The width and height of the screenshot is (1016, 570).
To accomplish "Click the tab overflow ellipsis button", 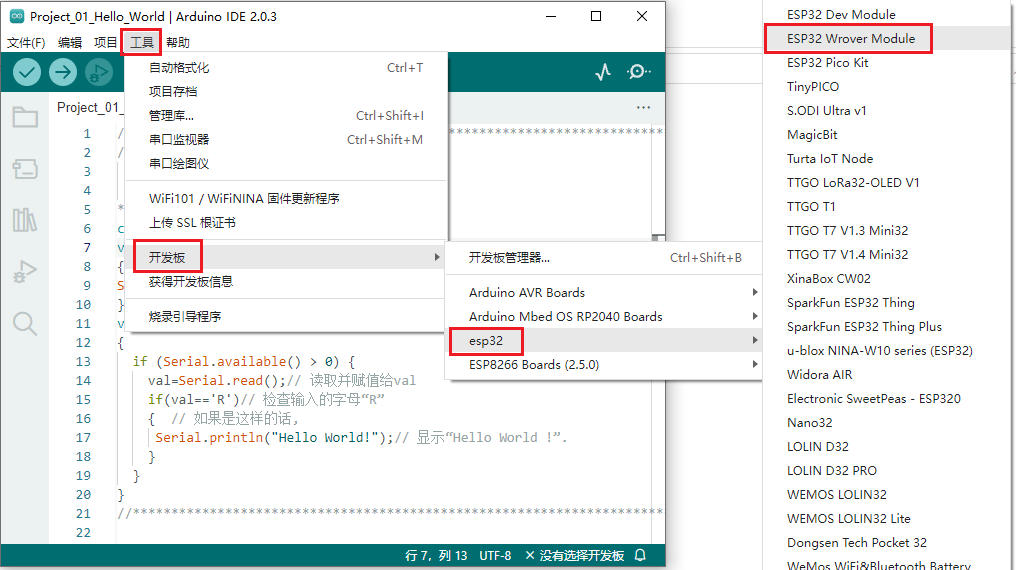I will [643, 108].
